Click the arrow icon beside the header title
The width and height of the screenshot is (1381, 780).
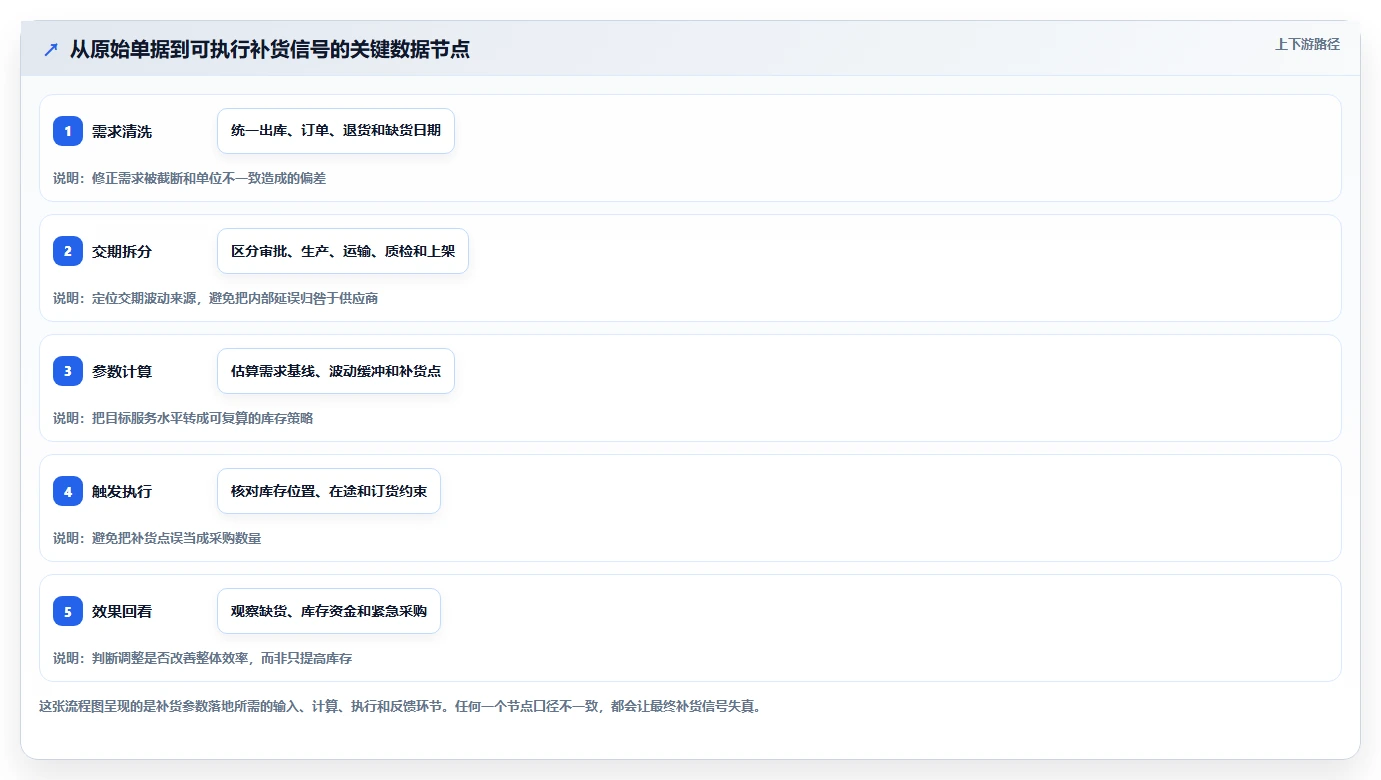pyautogui.click(x=51, y=50)
